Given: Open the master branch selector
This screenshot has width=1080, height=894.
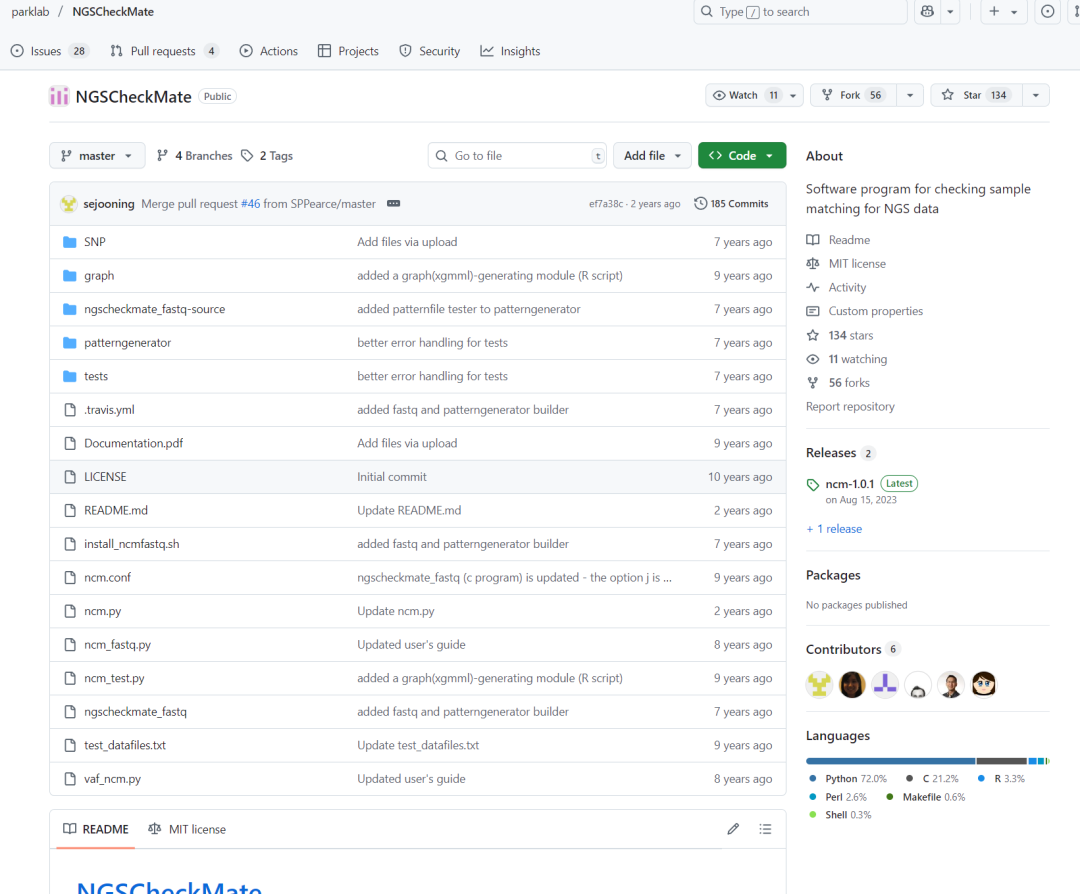Looking at the screenshot, I should pyautogui.click(x=97, y=156).
